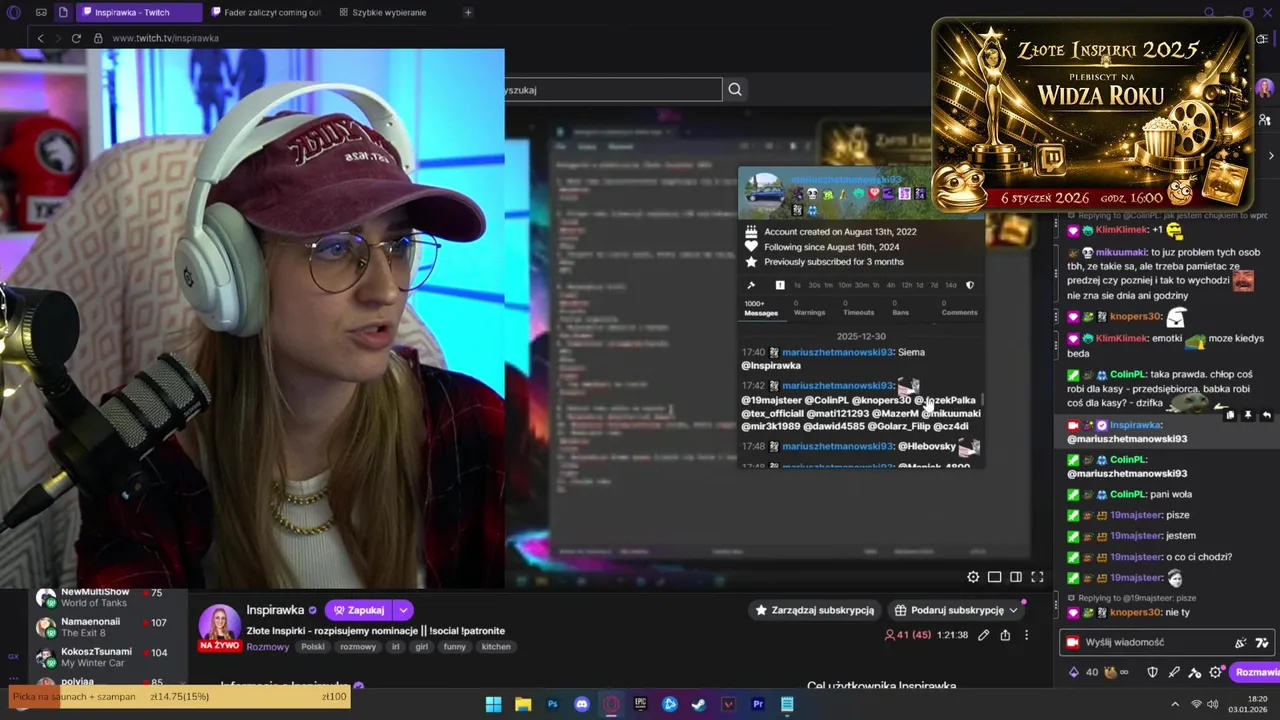The width and height of the screenshot is (1280, 720).
Task: Open mini player mode icon
Action: [x=994, y=577]
